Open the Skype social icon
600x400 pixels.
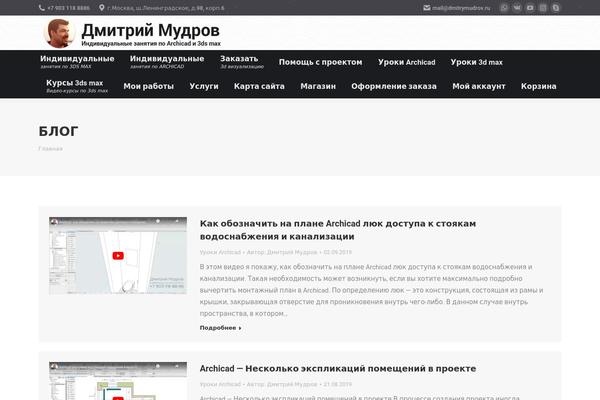coord(556,8)
